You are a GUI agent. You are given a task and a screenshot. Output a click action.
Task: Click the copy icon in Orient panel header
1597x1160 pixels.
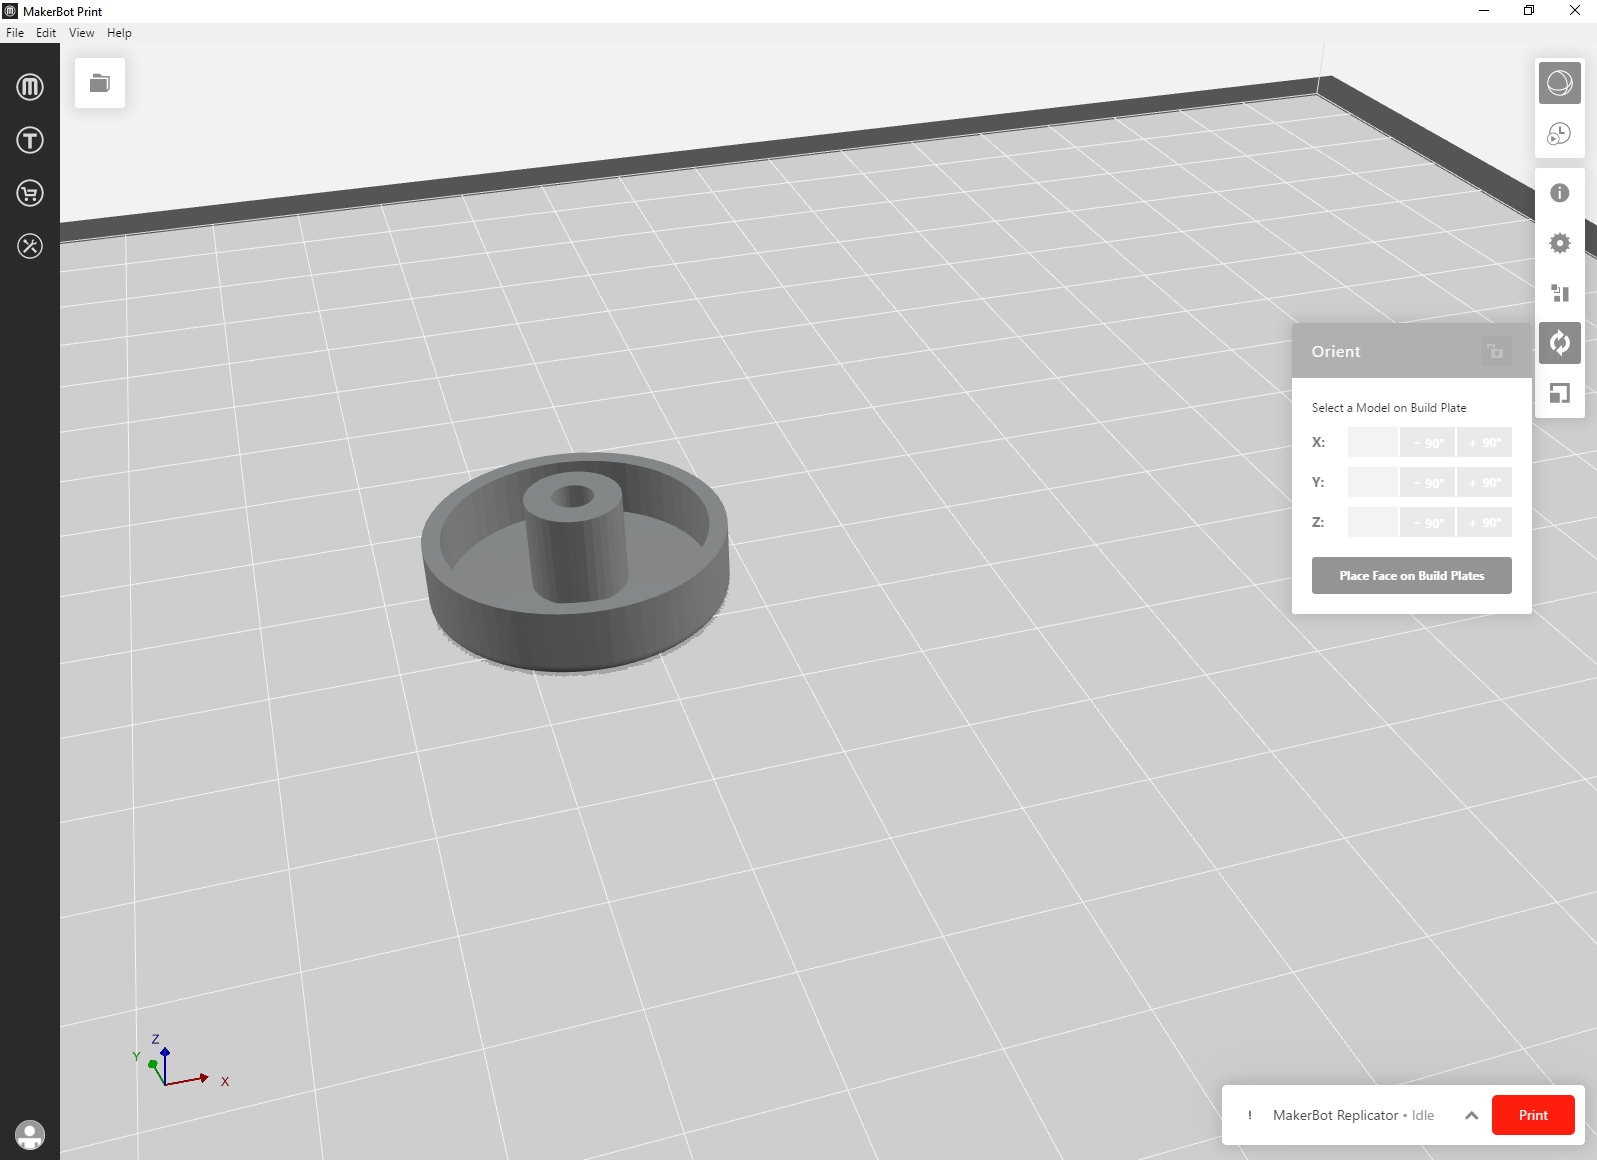click(x=1496, y=351)
